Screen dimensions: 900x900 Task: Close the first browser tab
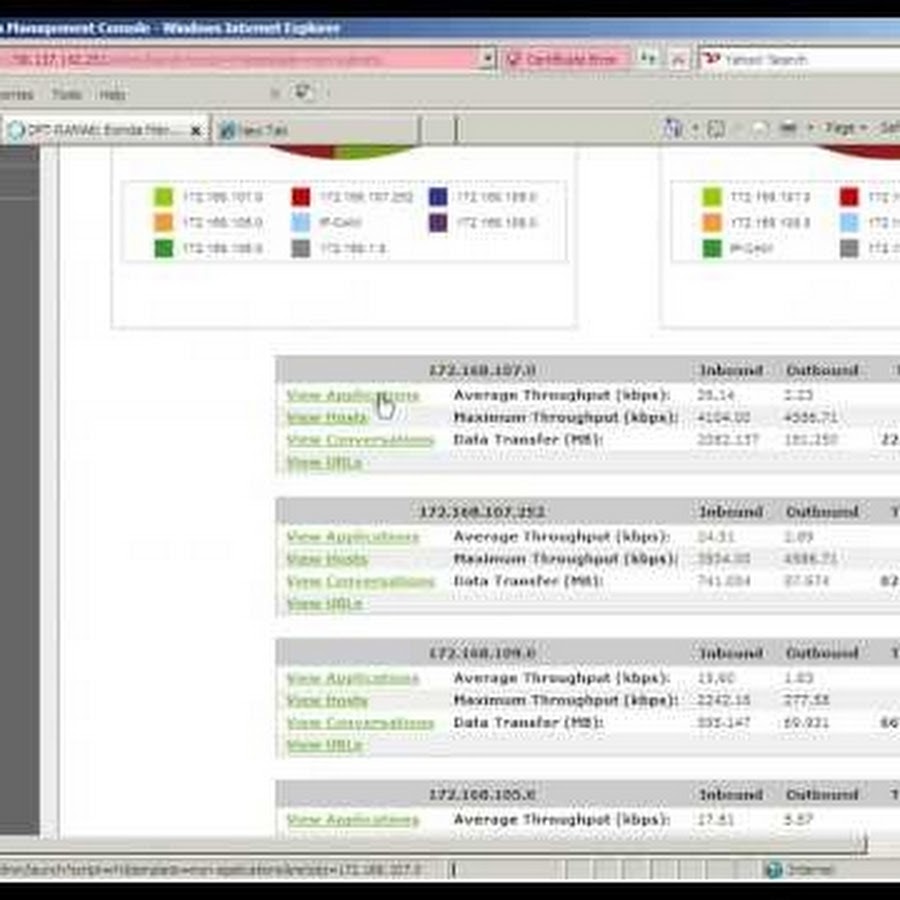196,130
